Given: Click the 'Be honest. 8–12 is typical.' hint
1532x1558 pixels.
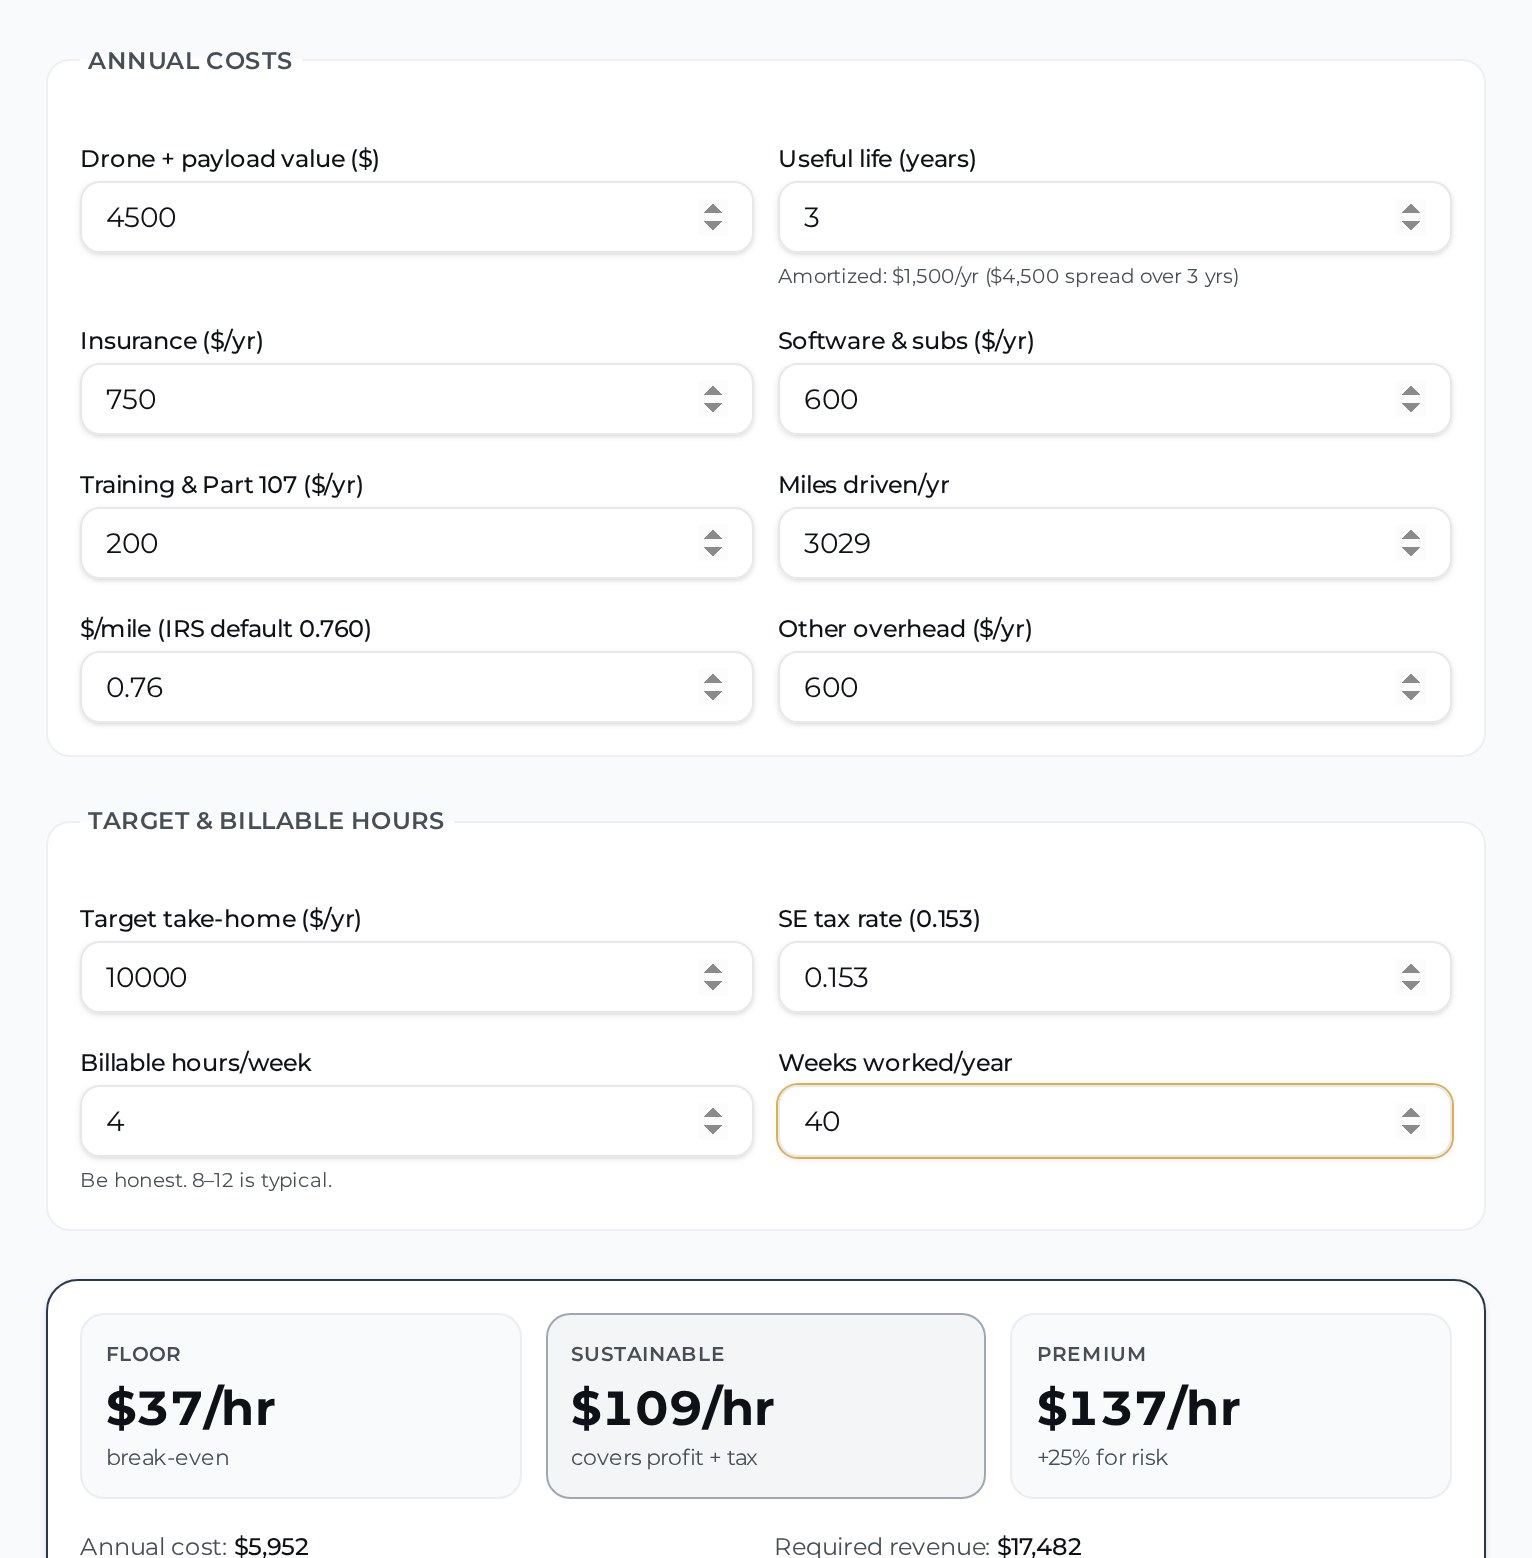Looking at the screenshot, I should point(206,1180).
